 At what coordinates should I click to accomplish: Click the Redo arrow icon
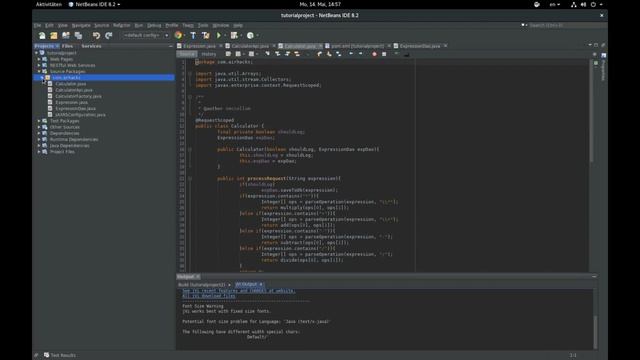109,36
